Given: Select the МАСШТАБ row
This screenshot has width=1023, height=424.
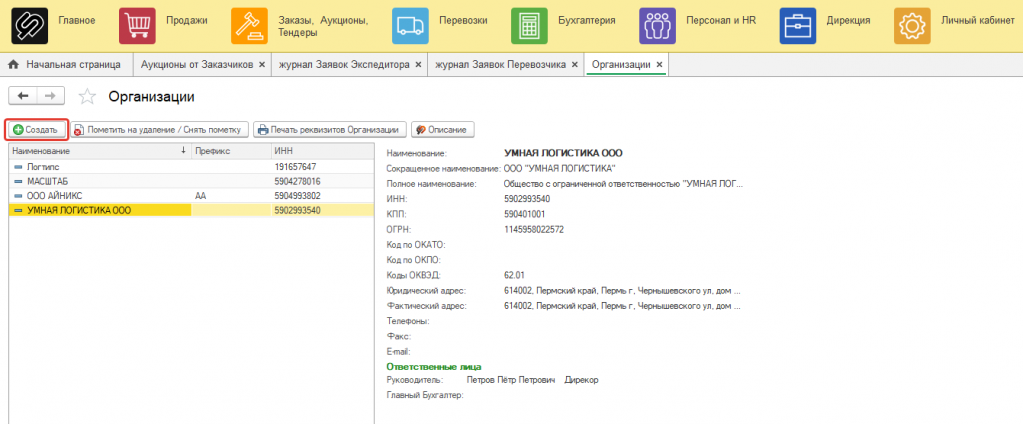Looking at the screenshot, I should 191,181.
